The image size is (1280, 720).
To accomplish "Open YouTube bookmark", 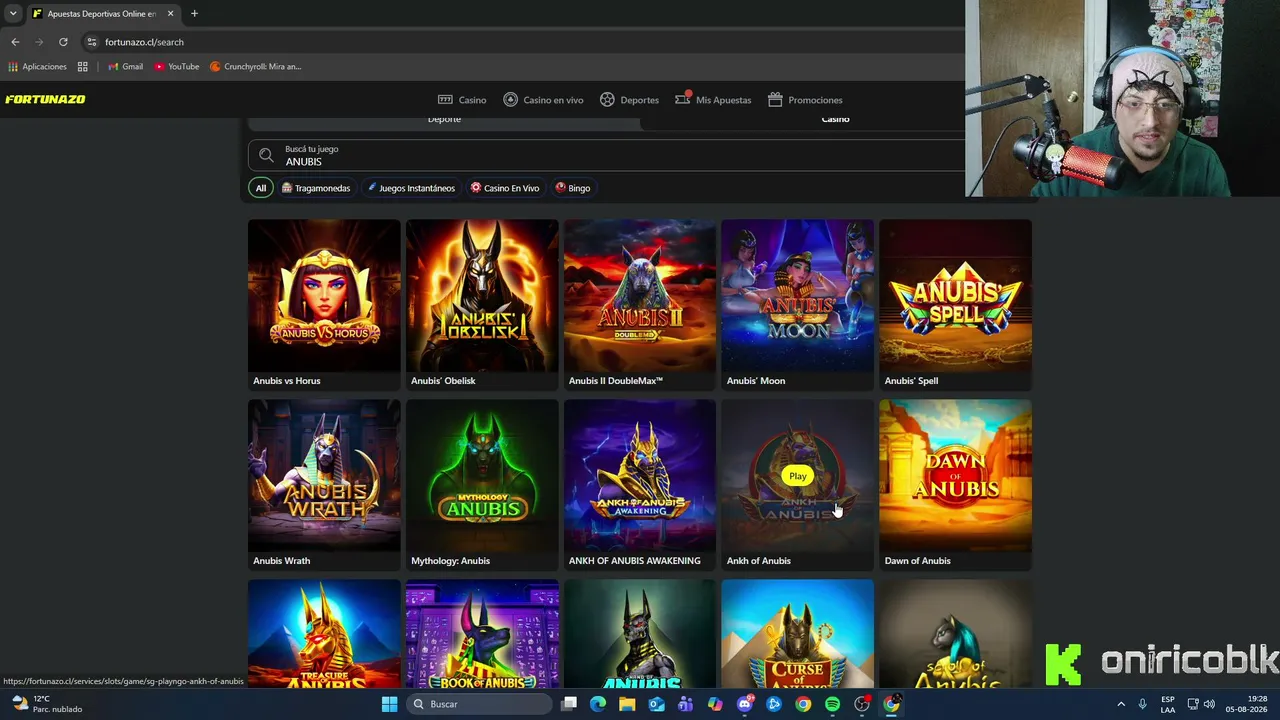I will tap(177, 67).
